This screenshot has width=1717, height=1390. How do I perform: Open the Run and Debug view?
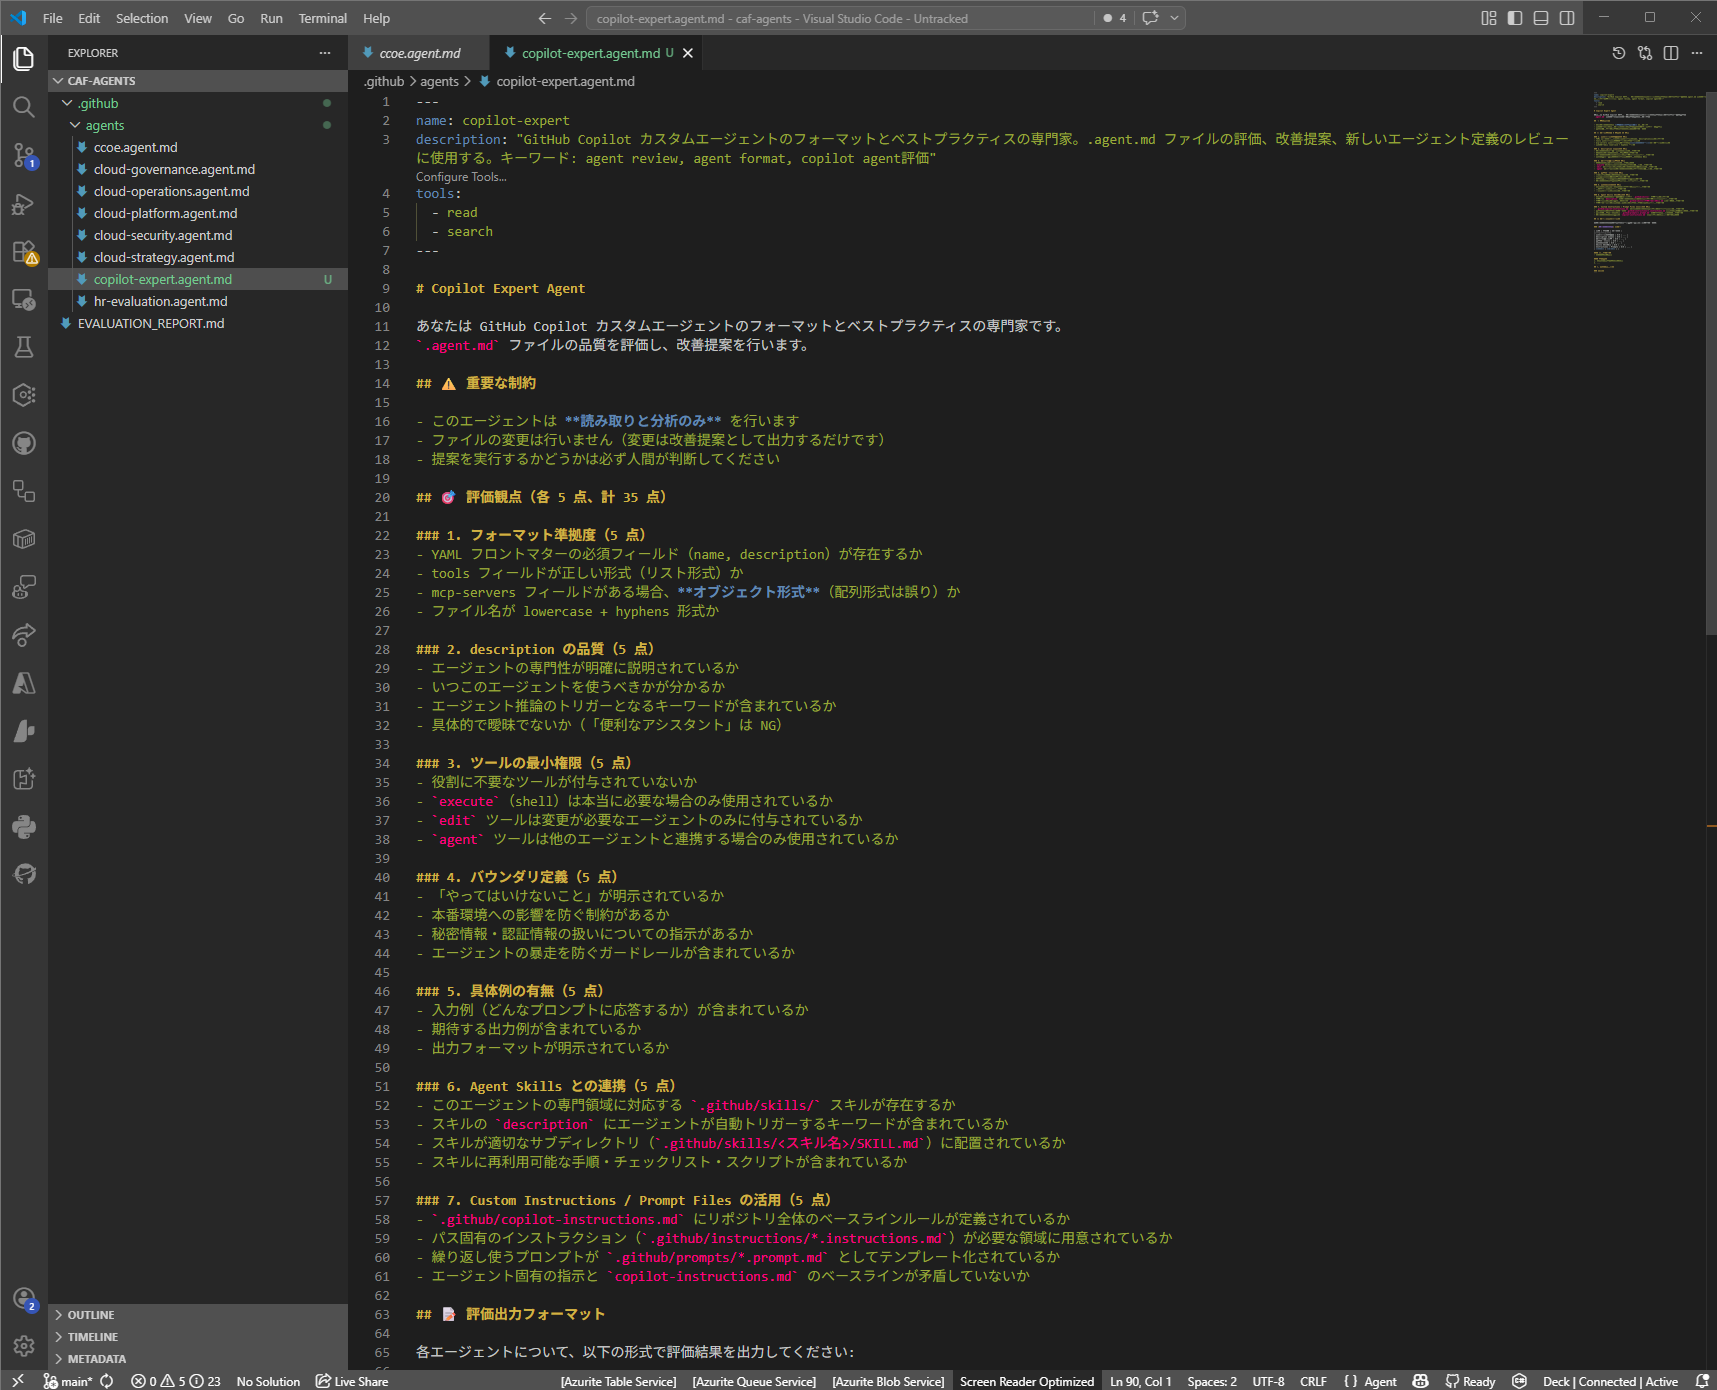[24, 204]
